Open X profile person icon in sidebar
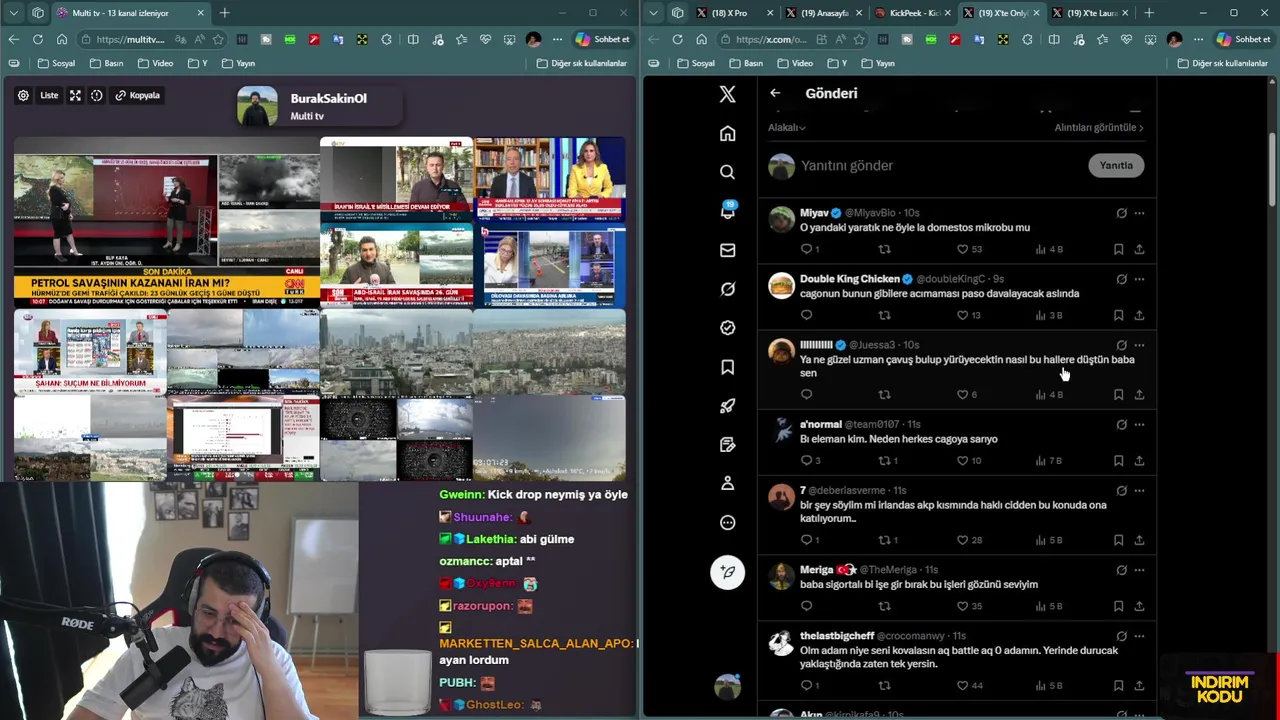This screenshot has height=720, width=1280. [727, 484]
